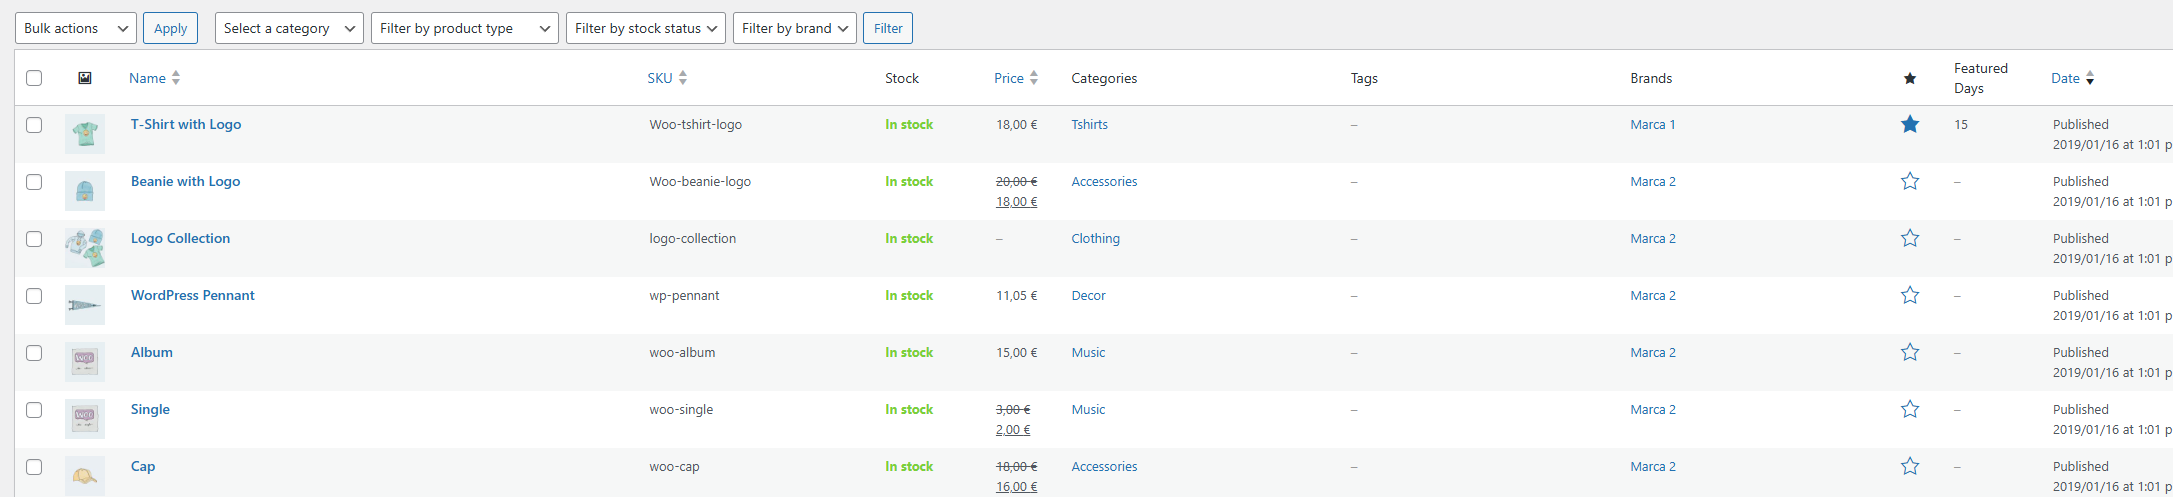Click the Filter button
2173x497 pixels.
coord(888,28)
